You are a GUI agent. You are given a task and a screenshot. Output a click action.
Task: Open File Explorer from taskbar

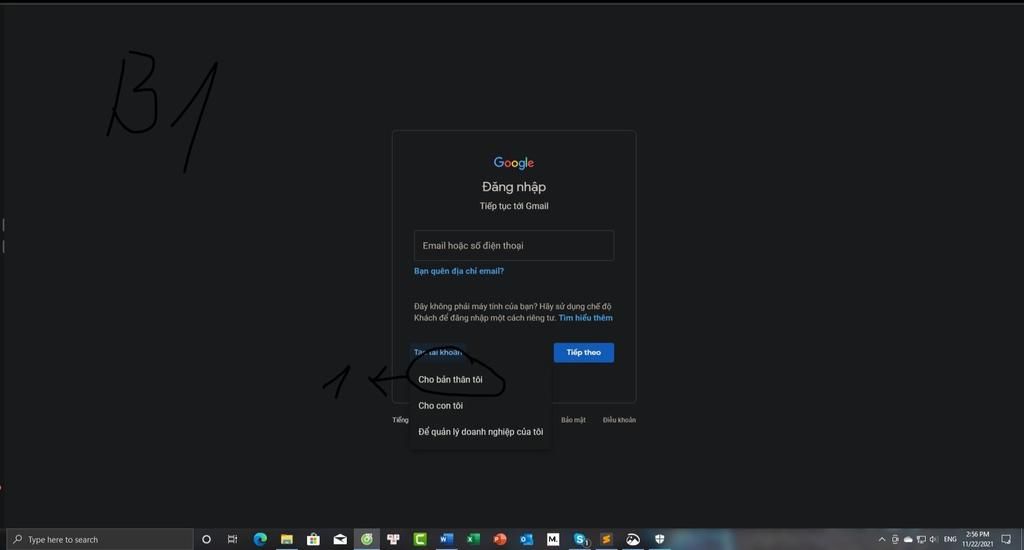click(287, 540)
